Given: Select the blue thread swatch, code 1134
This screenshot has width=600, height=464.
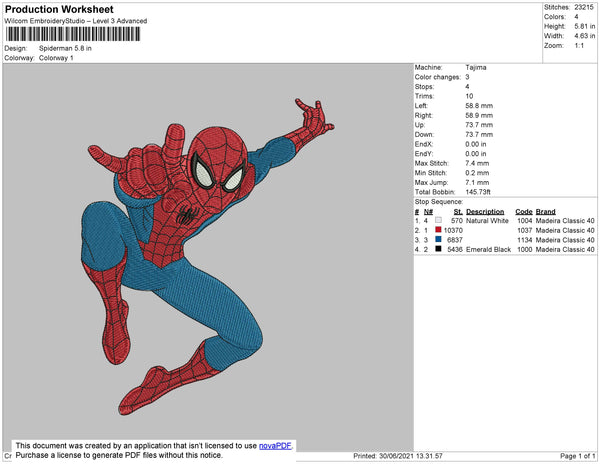Looking at the screenshot, I should tap(438, 239).
